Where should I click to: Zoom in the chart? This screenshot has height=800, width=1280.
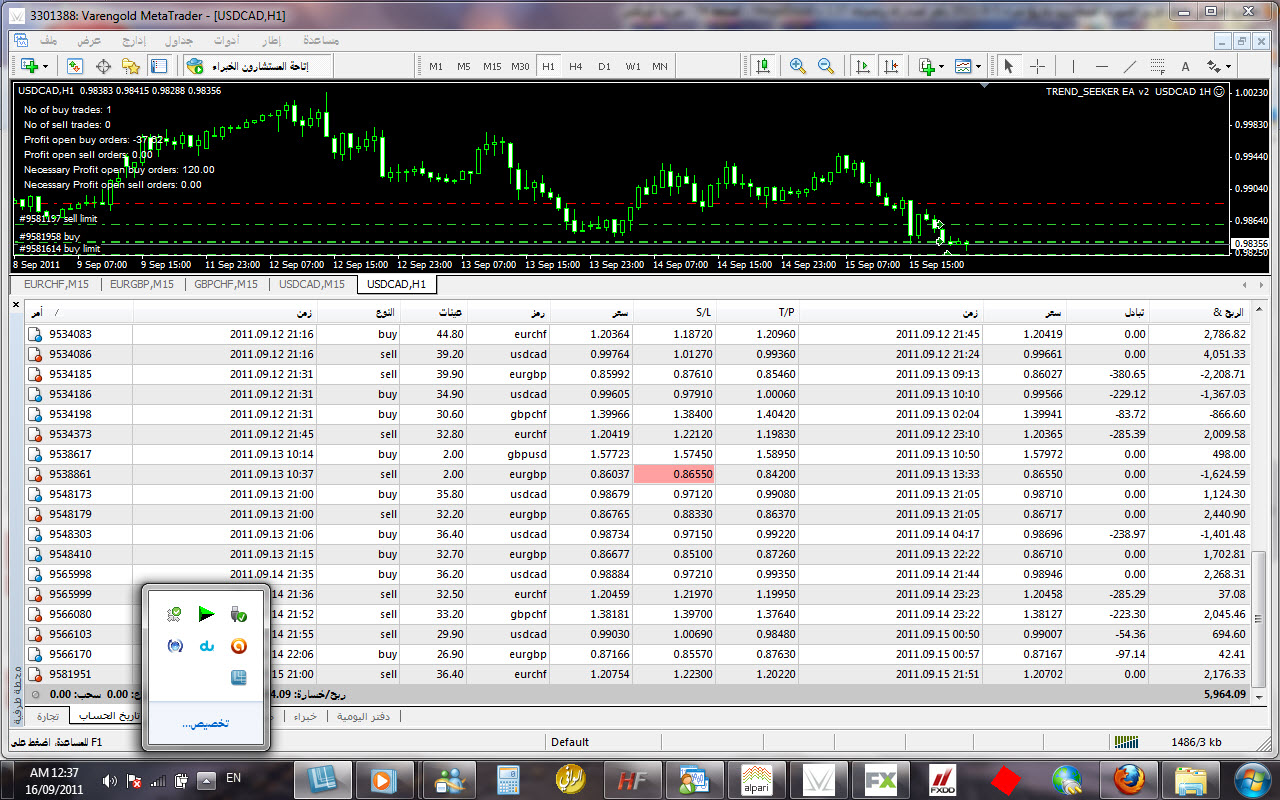798,66
